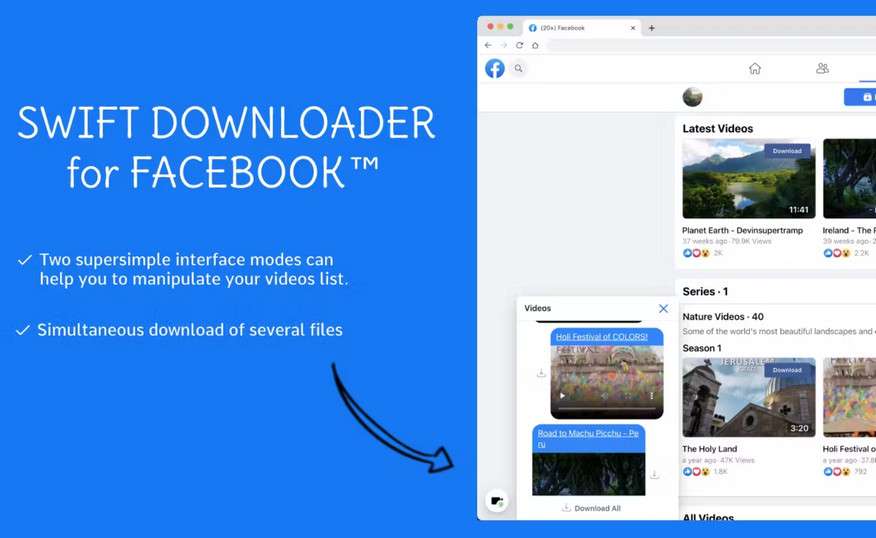The image size is (876, 538).
Task: Close the Videos panel with X
Action: (x=663, y=308)
